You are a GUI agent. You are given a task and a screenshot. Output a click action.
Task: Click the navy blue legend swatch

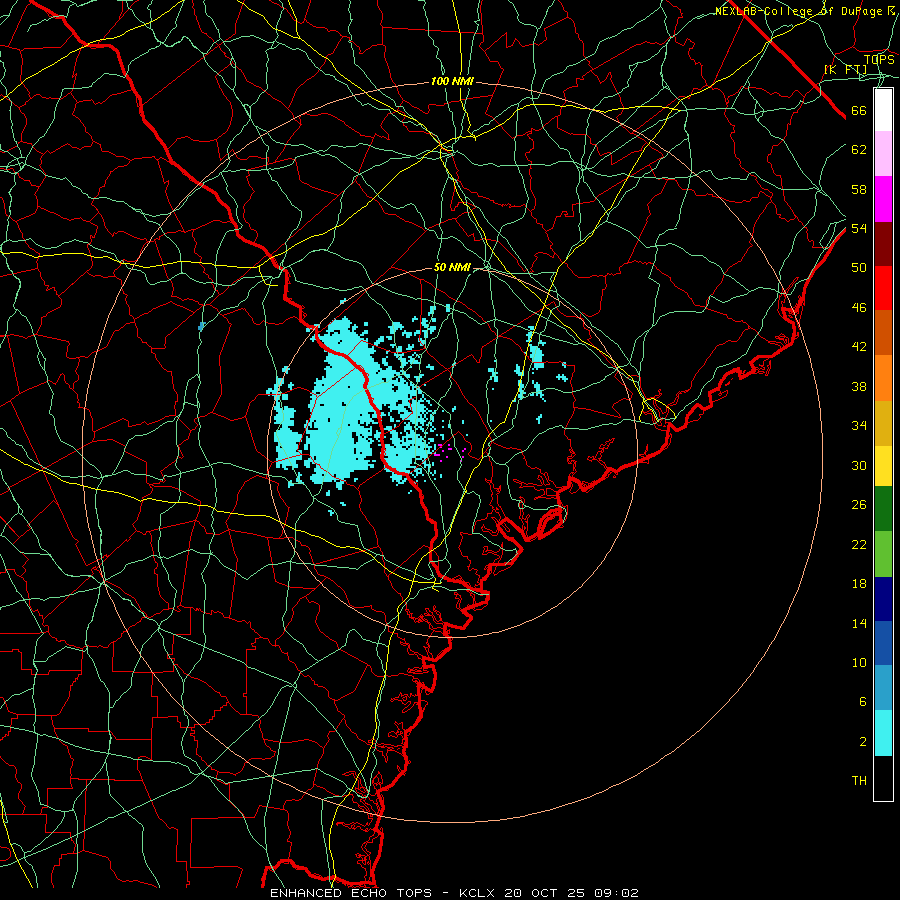883,599
